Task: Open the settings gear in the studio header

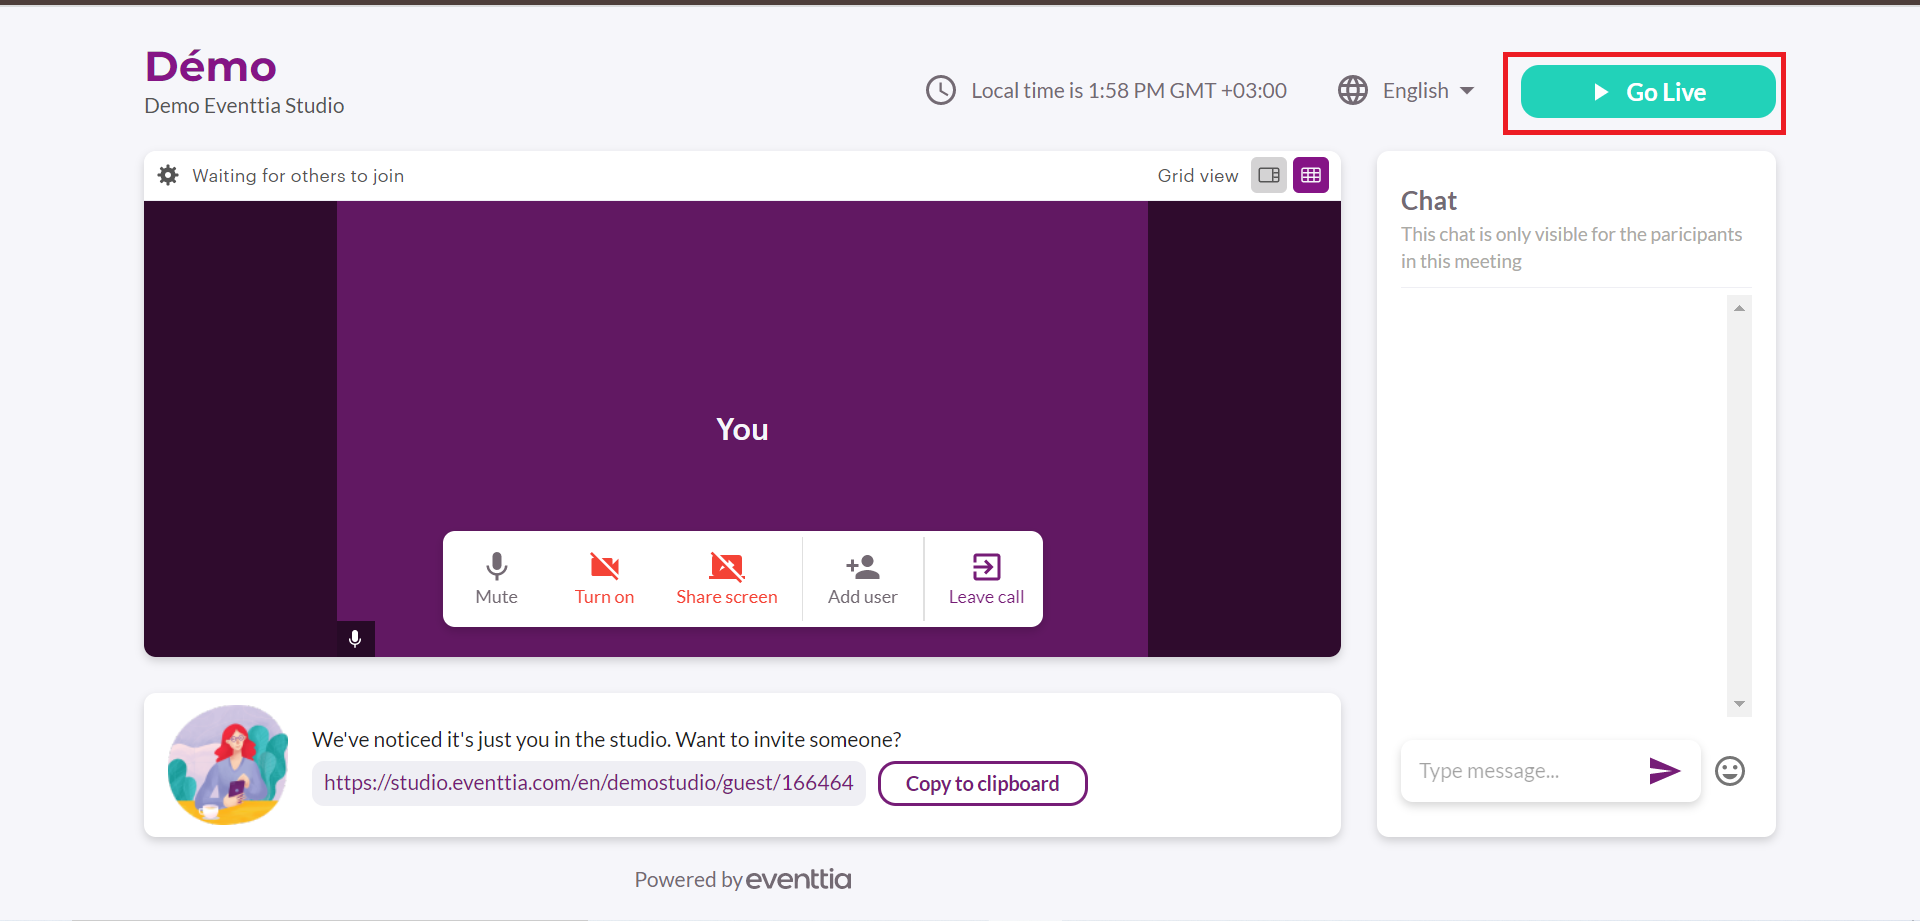Action: tap(168, 175)
